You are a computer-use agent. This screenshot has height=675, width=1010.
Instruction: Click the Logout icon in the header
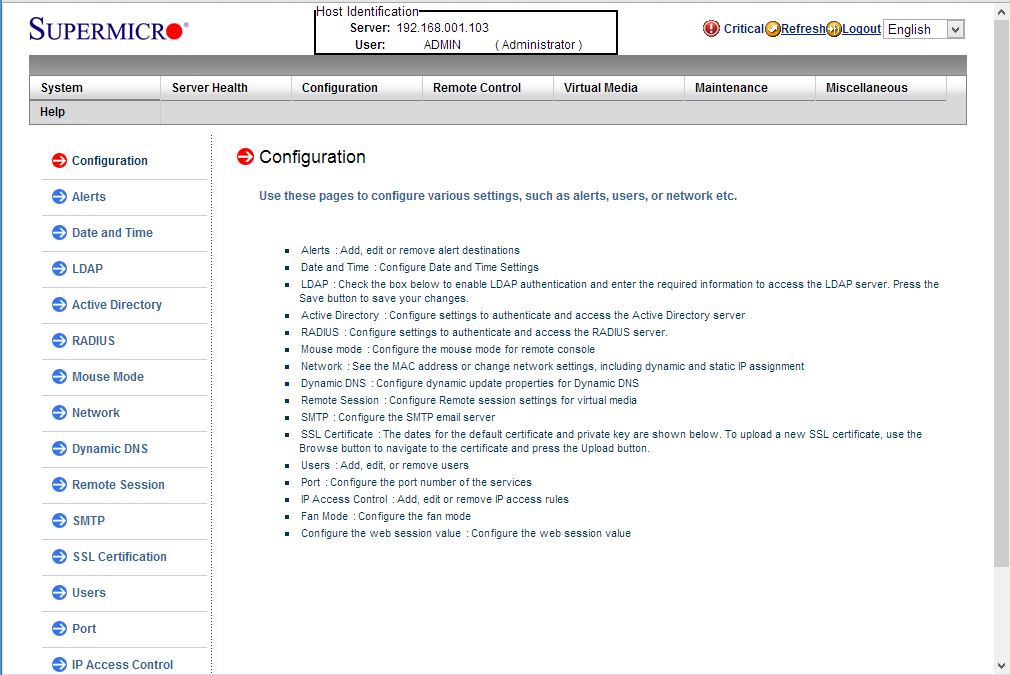click(834, 29)
